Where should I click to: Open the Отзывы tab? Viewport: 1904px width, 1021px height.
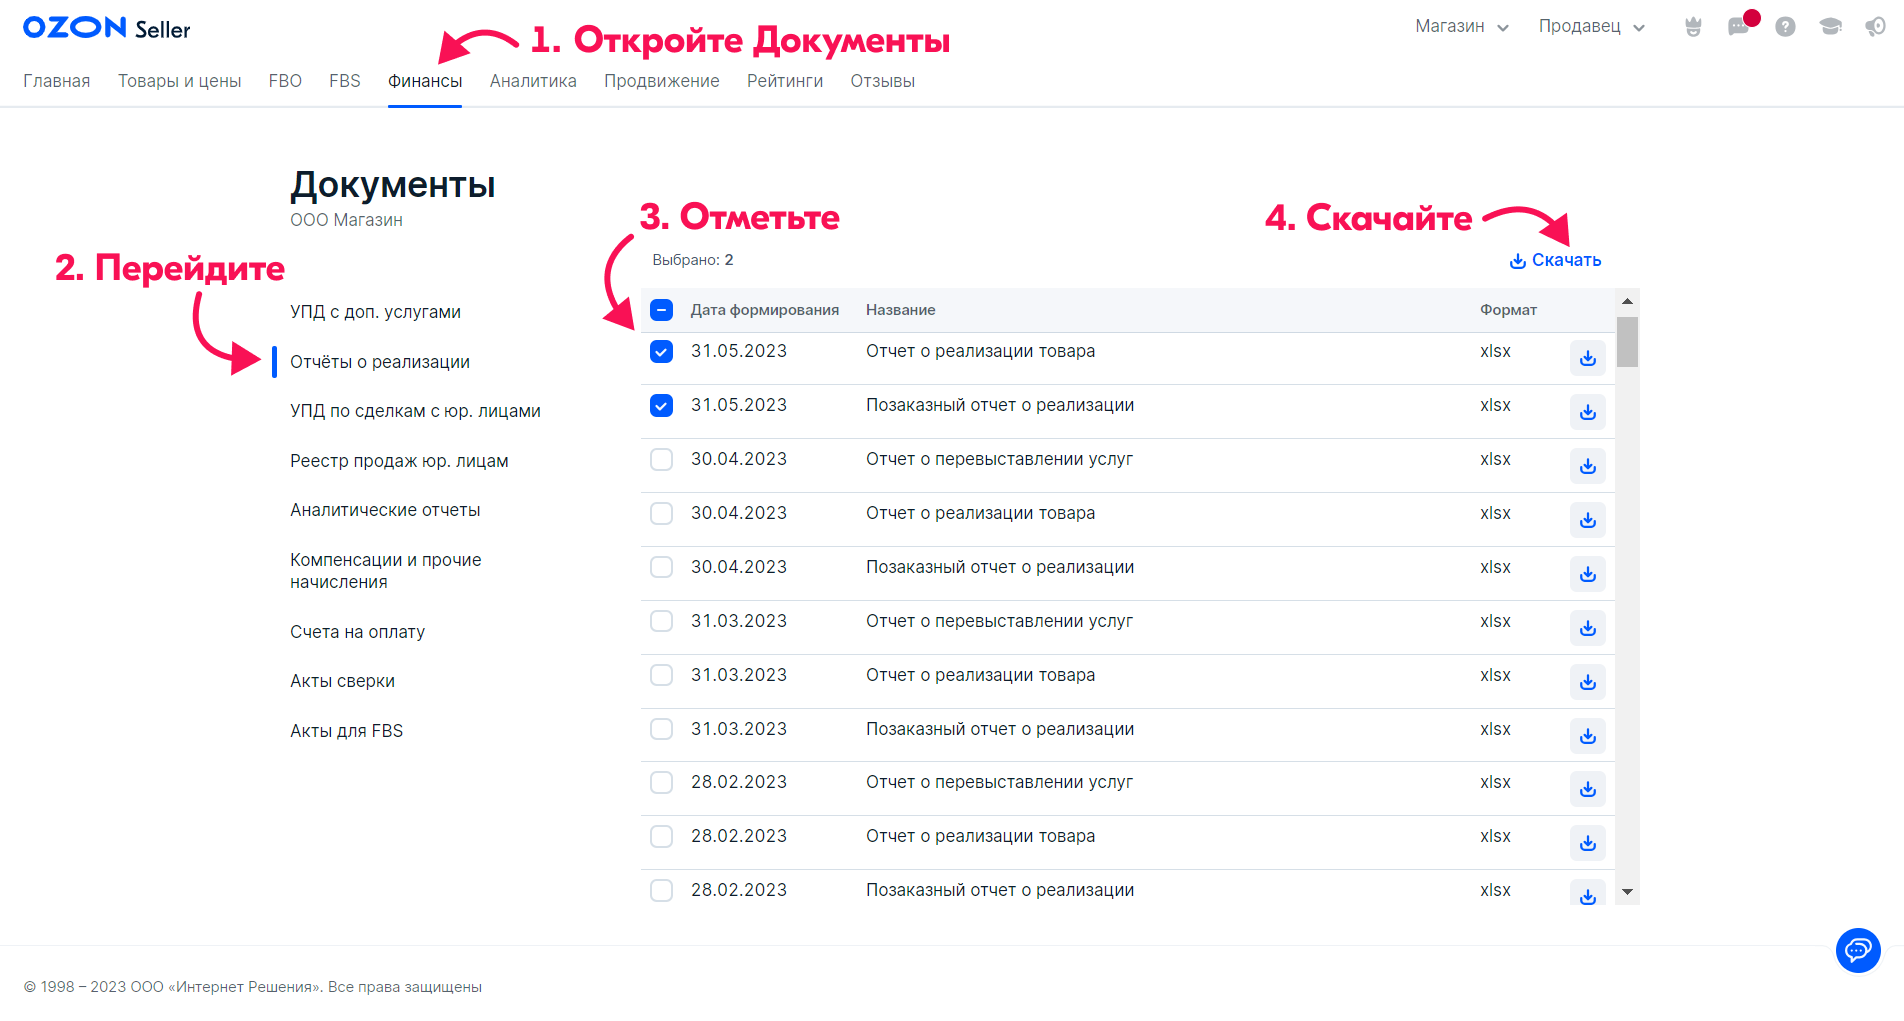[x=882, y=81]
